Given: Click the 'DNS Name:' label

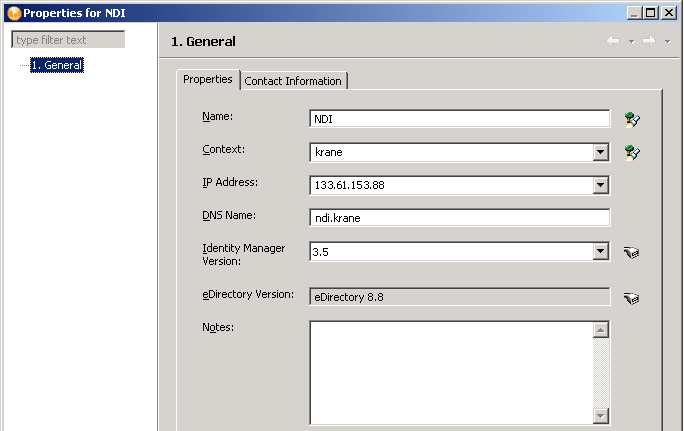Looking at the screenshot, I should pos(229,216).
